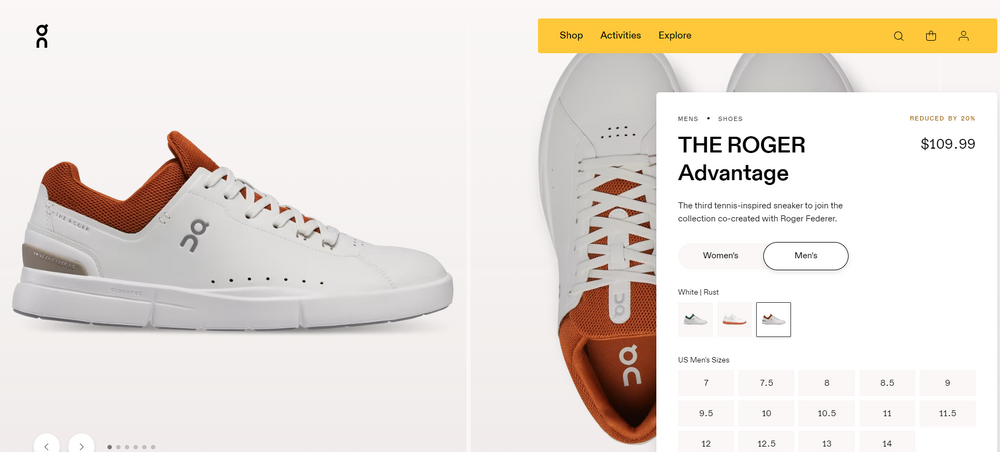Select the Men's toggle option
1000x452 pixels.
click(x=805, y=256)
